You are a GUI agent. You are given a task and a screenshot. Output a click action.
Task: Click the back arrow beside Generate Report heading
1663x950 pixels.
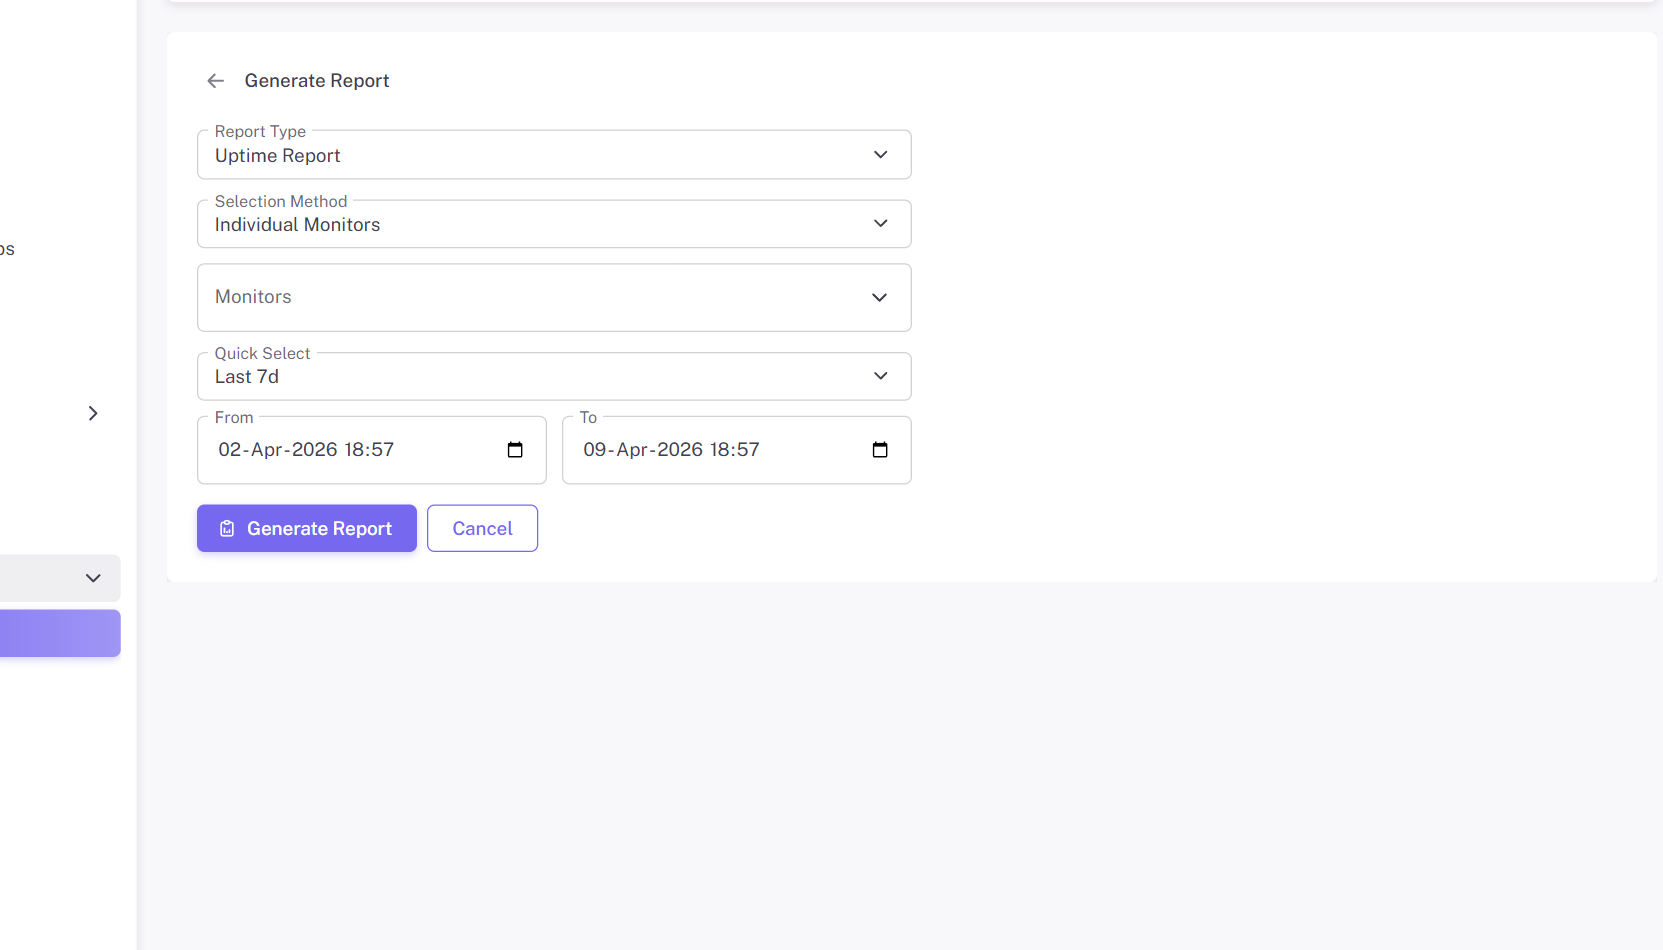point(215,80)
